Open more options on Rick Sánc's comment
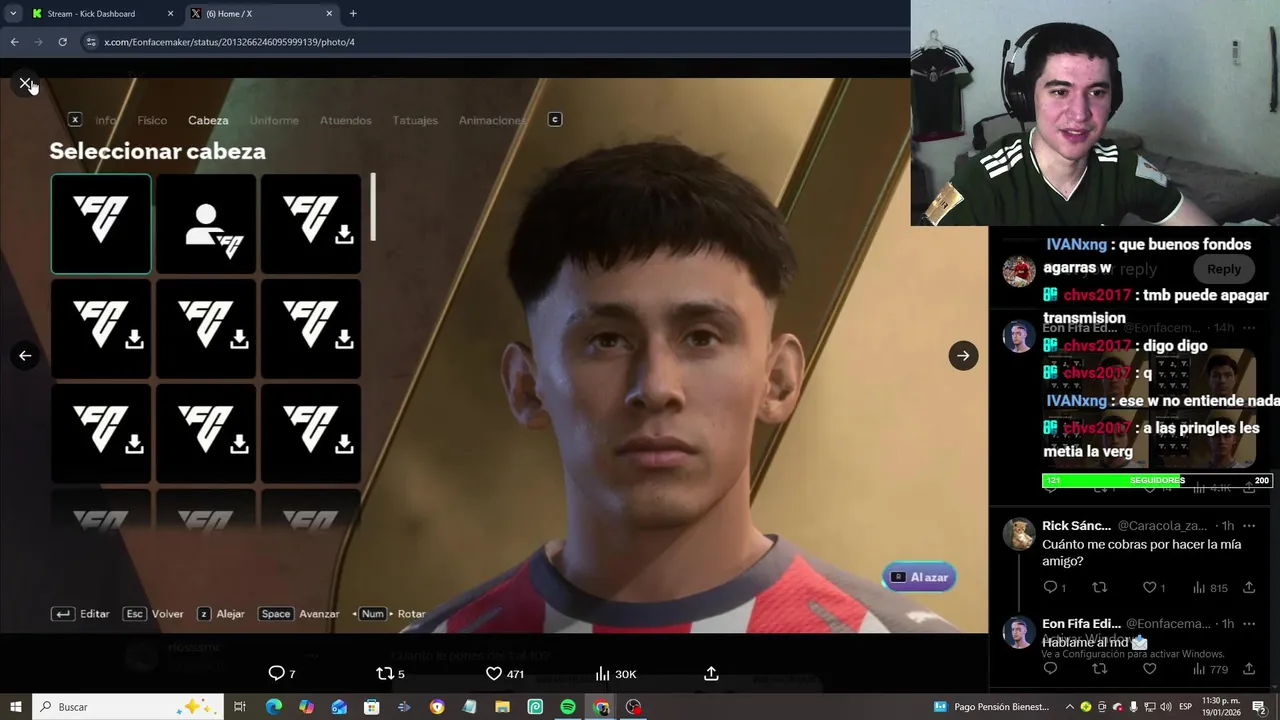 pos(1249,526)
